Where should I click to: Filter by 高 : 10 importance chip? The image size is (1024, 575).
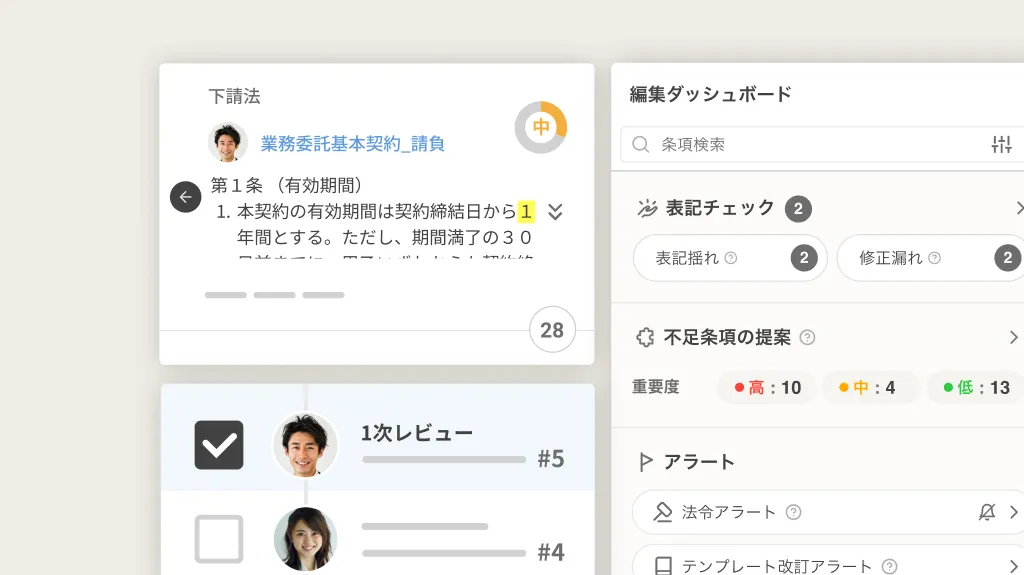point(767,387)
